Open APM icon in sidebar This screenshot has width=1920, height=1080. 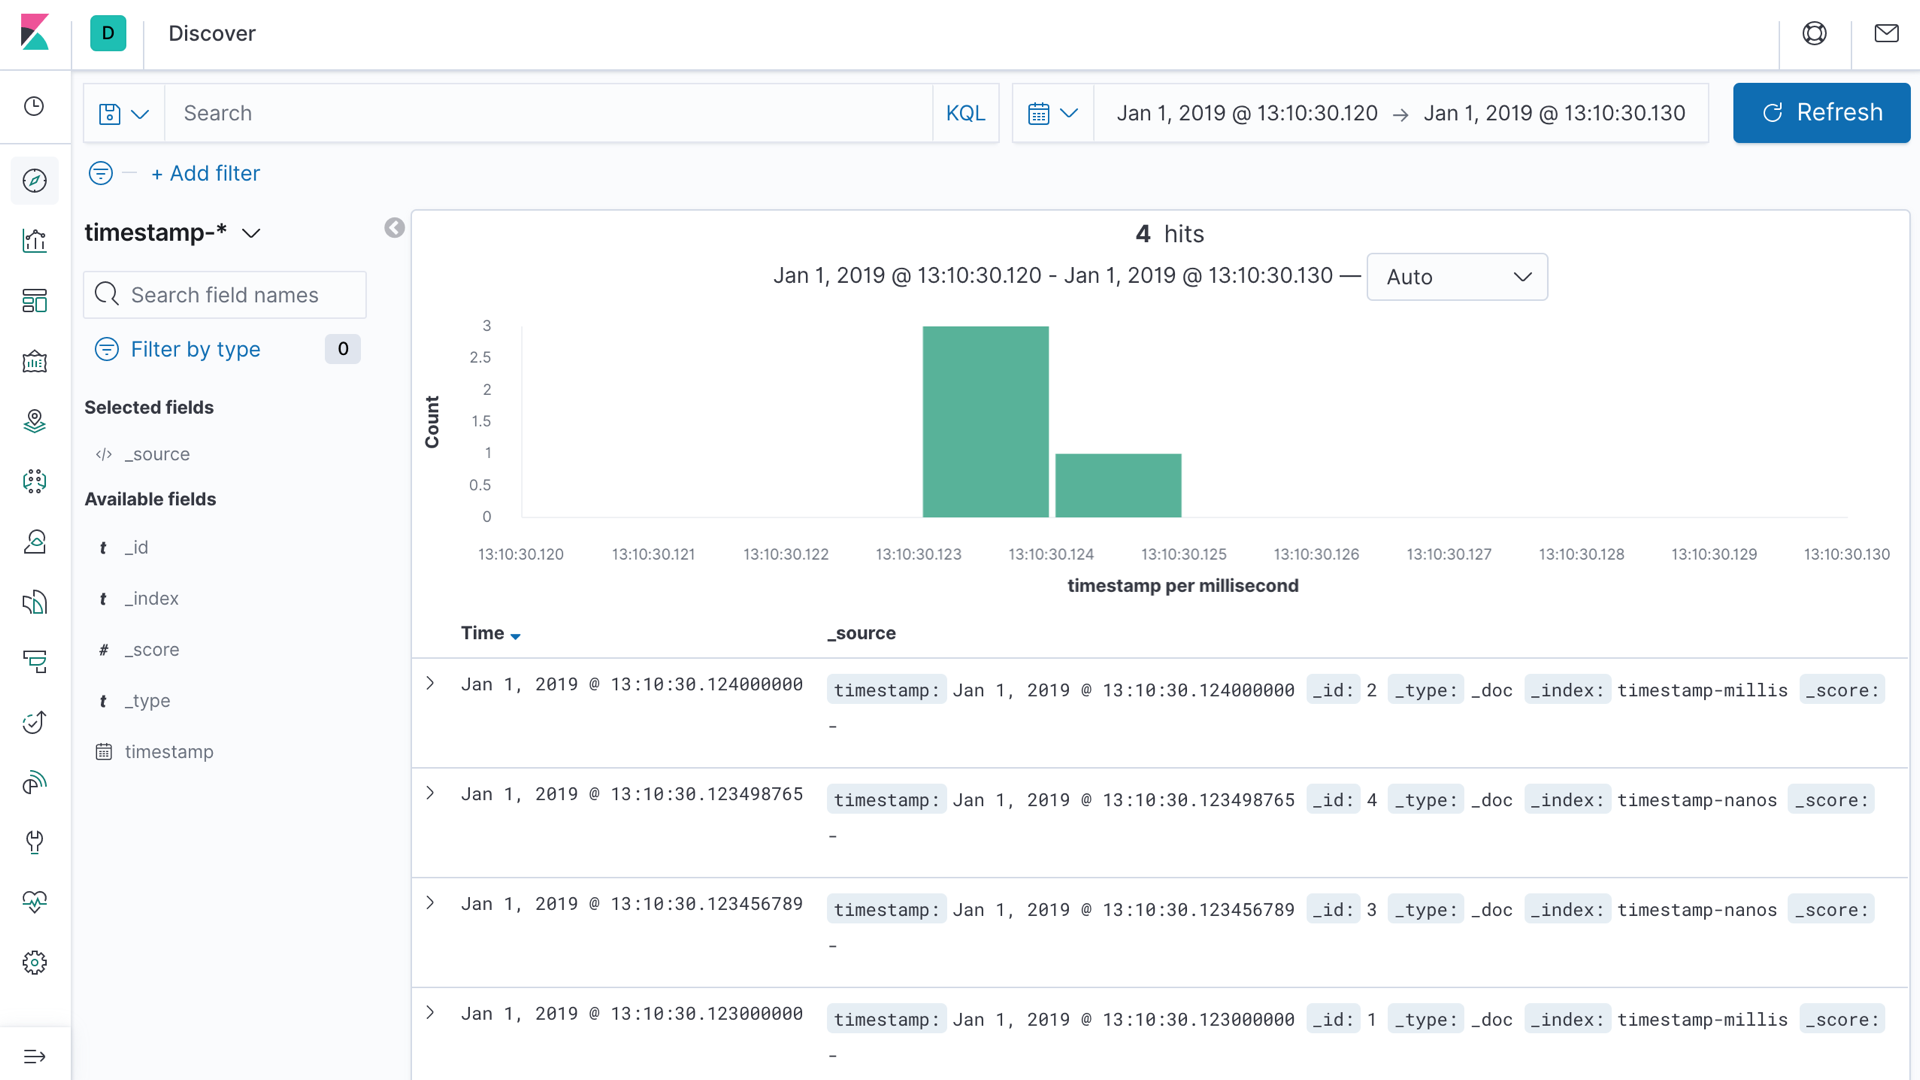[x=35, y=661]
